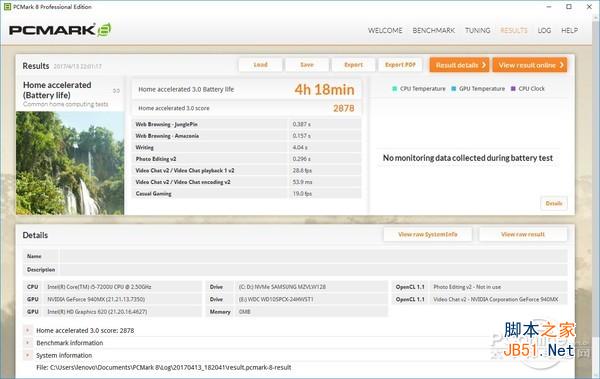600x379 pixels.
Task: Switch to the BENCHMARK tab
Action: pyautogui.click(x=434, y=31)
